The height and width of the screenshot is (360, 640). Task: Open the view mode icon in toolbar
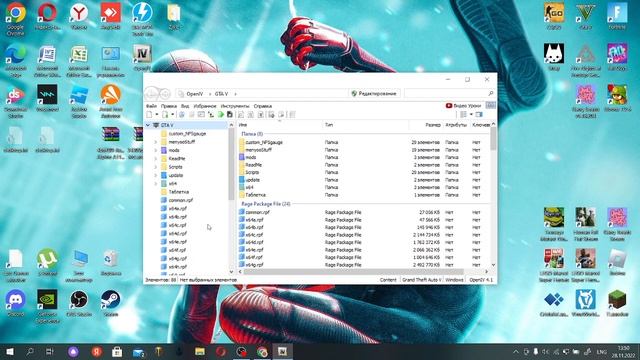463,115
